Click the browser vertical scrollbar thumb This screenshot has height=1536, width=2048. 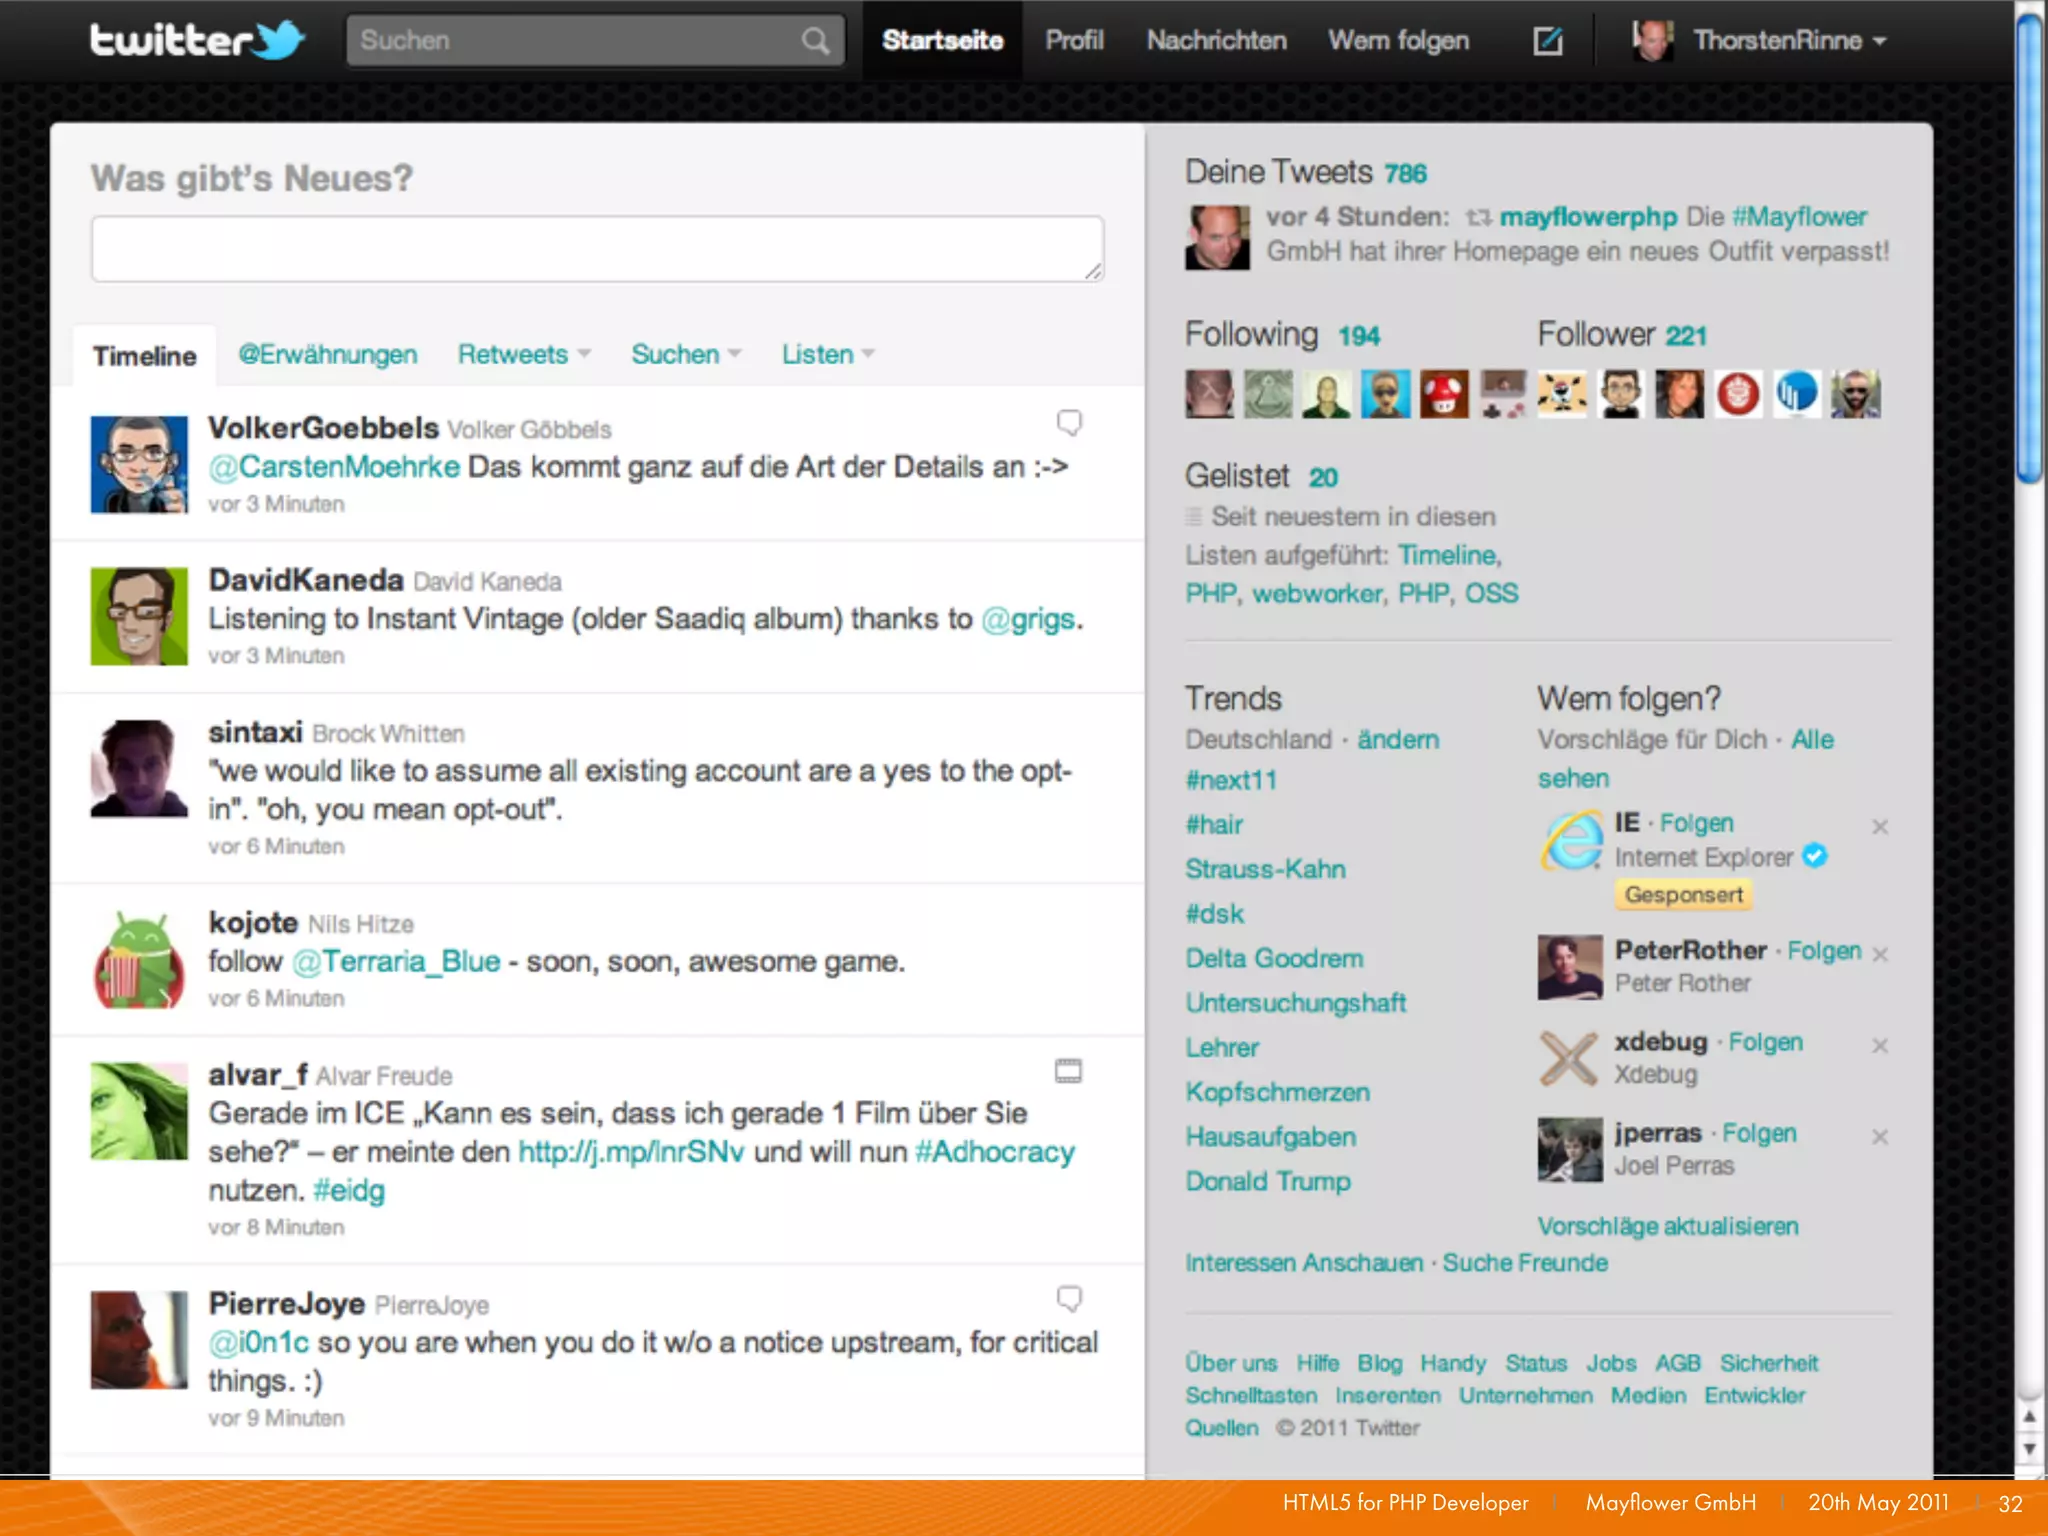(2030, 250)
